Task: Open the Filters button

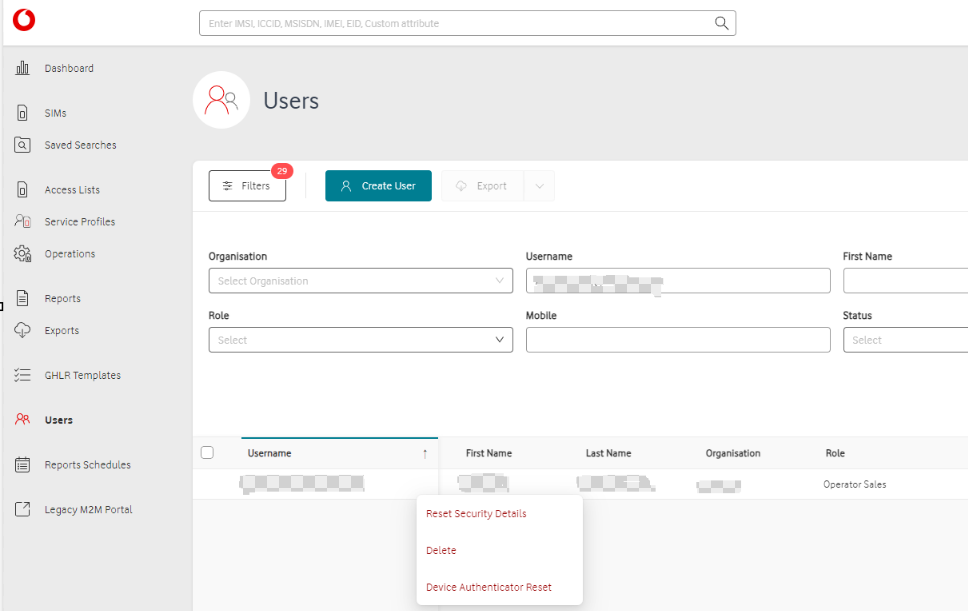Action: (247, 186)
